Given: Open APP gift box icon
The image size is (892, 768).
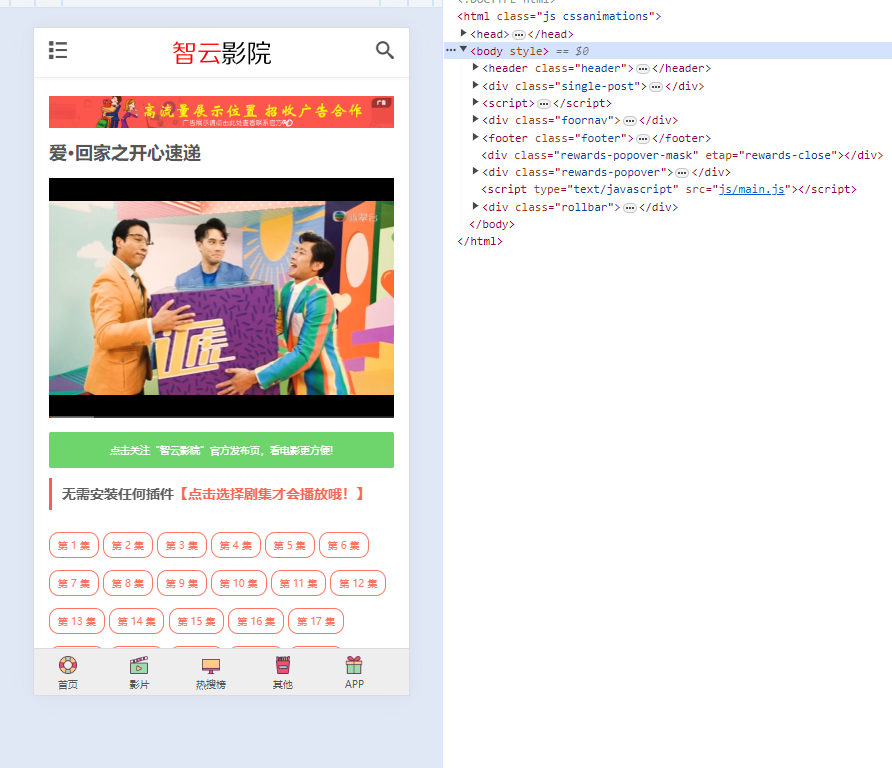Looking at the screenshot, I should [x=354, y=665].
